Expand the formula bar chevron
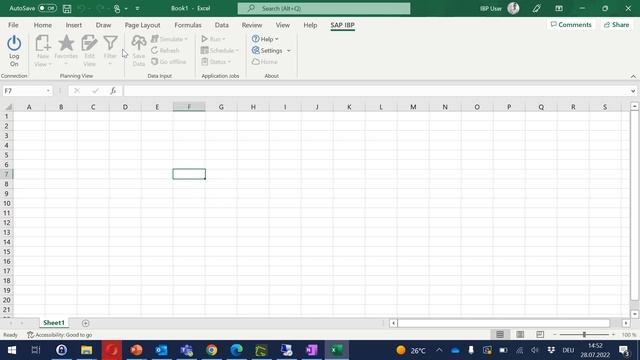Screen dimensions: 640x360 tap(633, 91)
